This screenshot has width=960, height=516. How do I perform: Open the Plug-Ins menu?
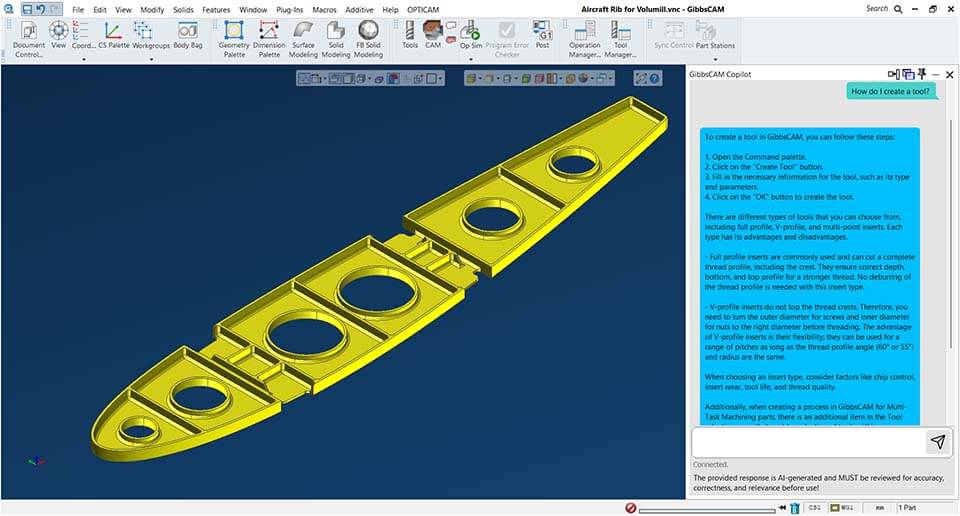tap(290, 9)
